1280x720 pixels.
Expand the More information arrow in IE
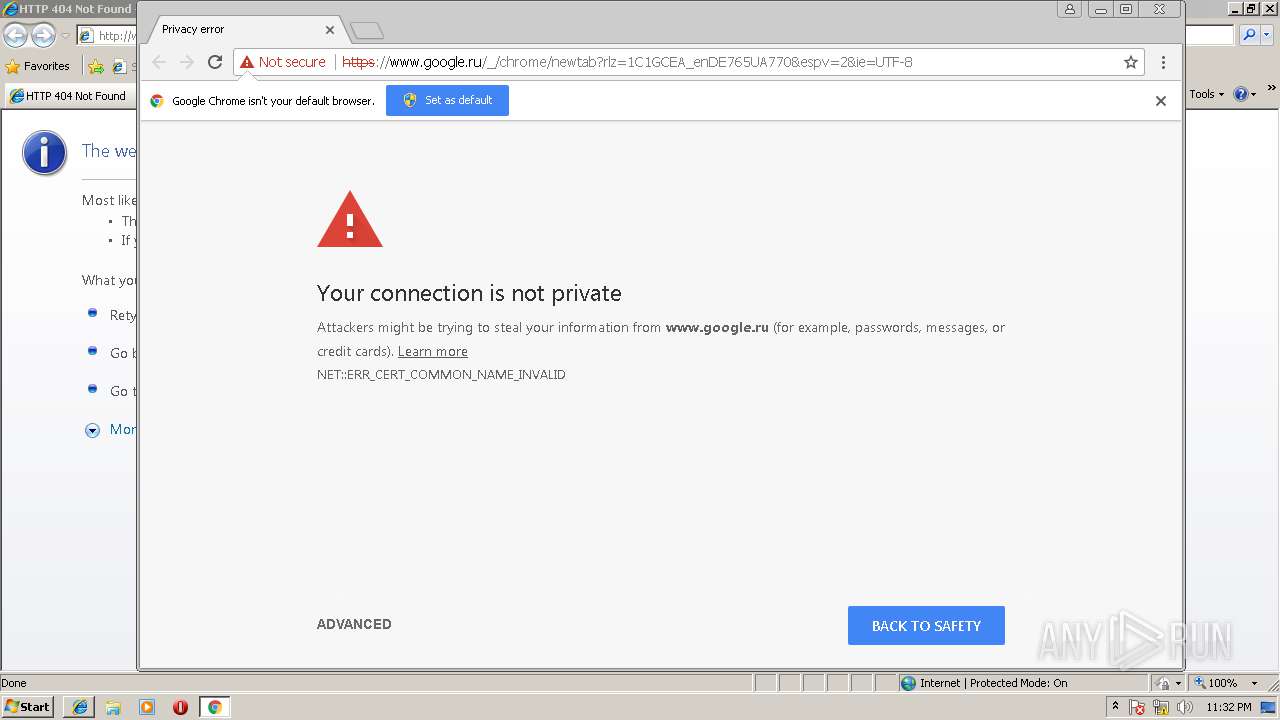(92, 430)
